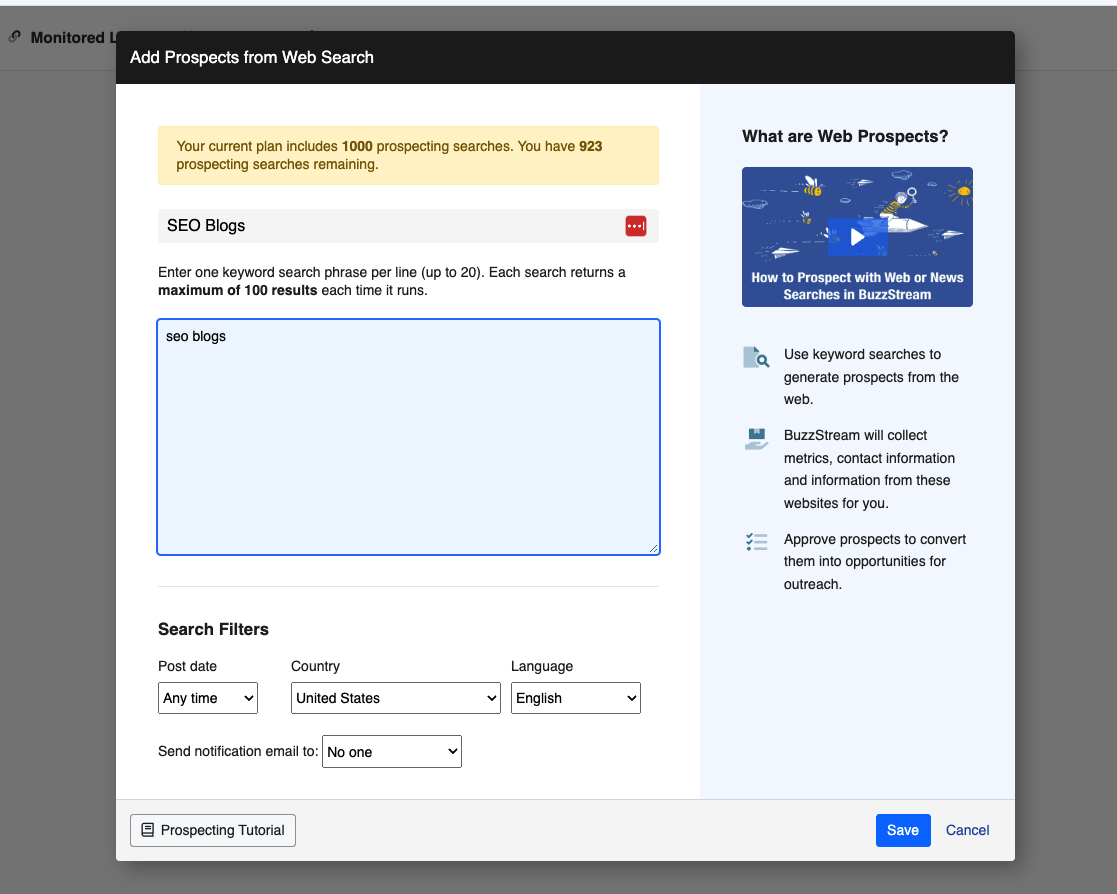Click the checklist icon beside Approve prospects
1117x894 pixels.
click(756, 542)
